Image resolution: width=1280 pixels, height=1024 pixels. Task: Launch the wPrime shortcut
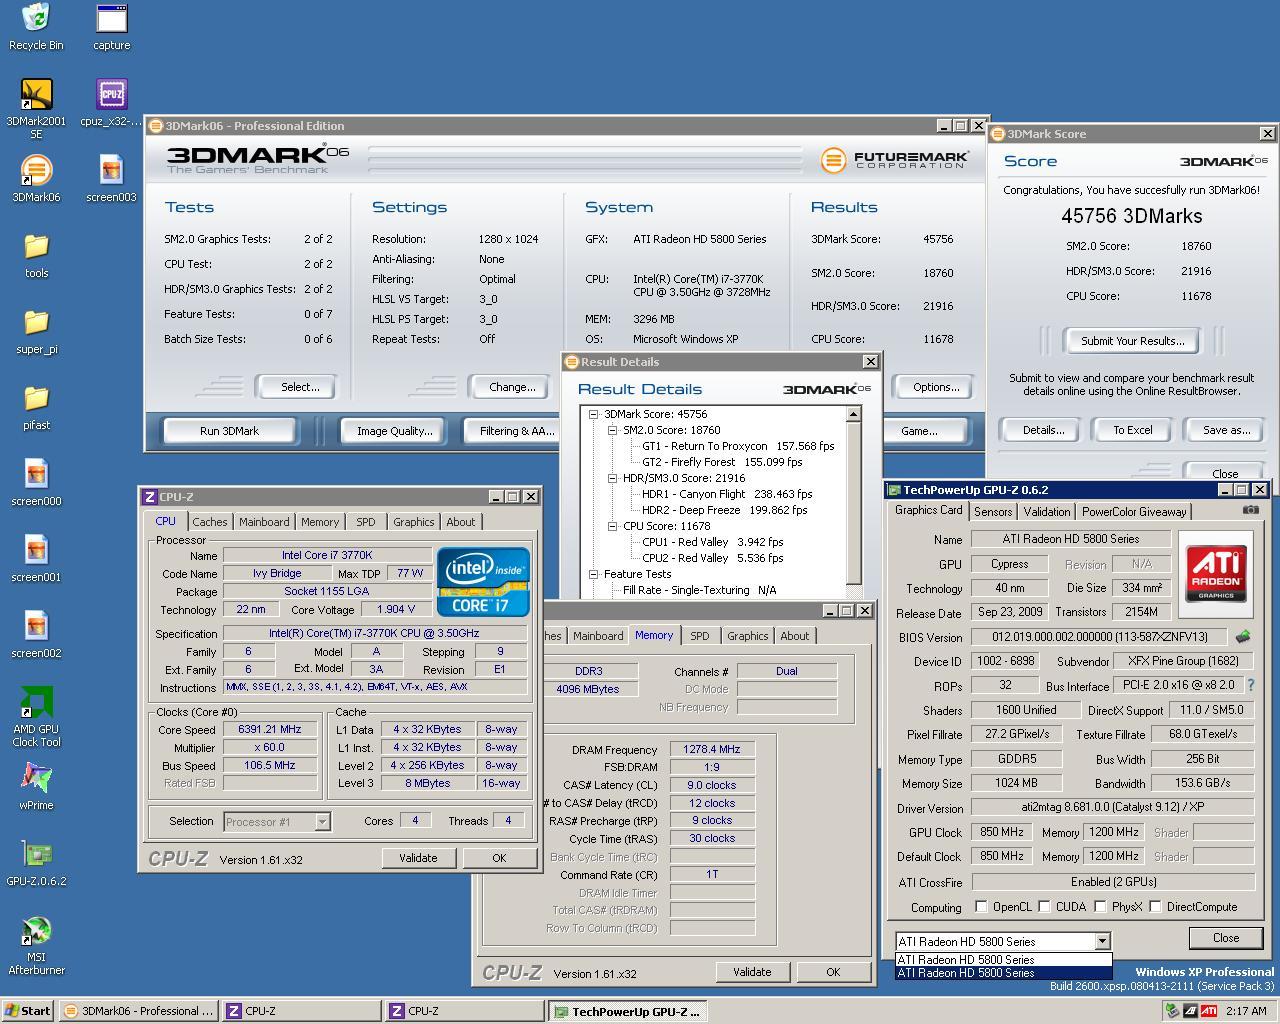click(36, 787)
